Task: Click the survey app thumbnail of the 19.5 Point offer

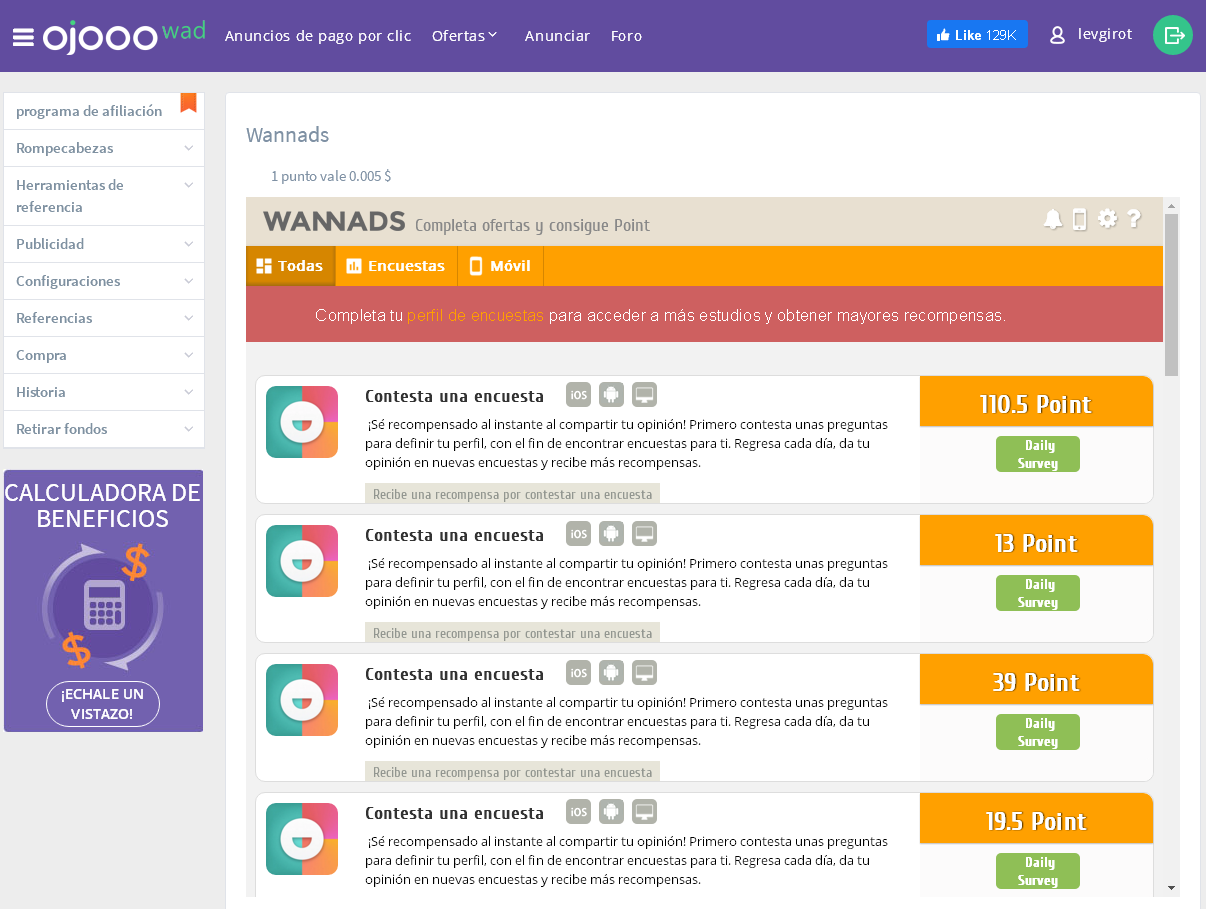Action: point(302,839)
